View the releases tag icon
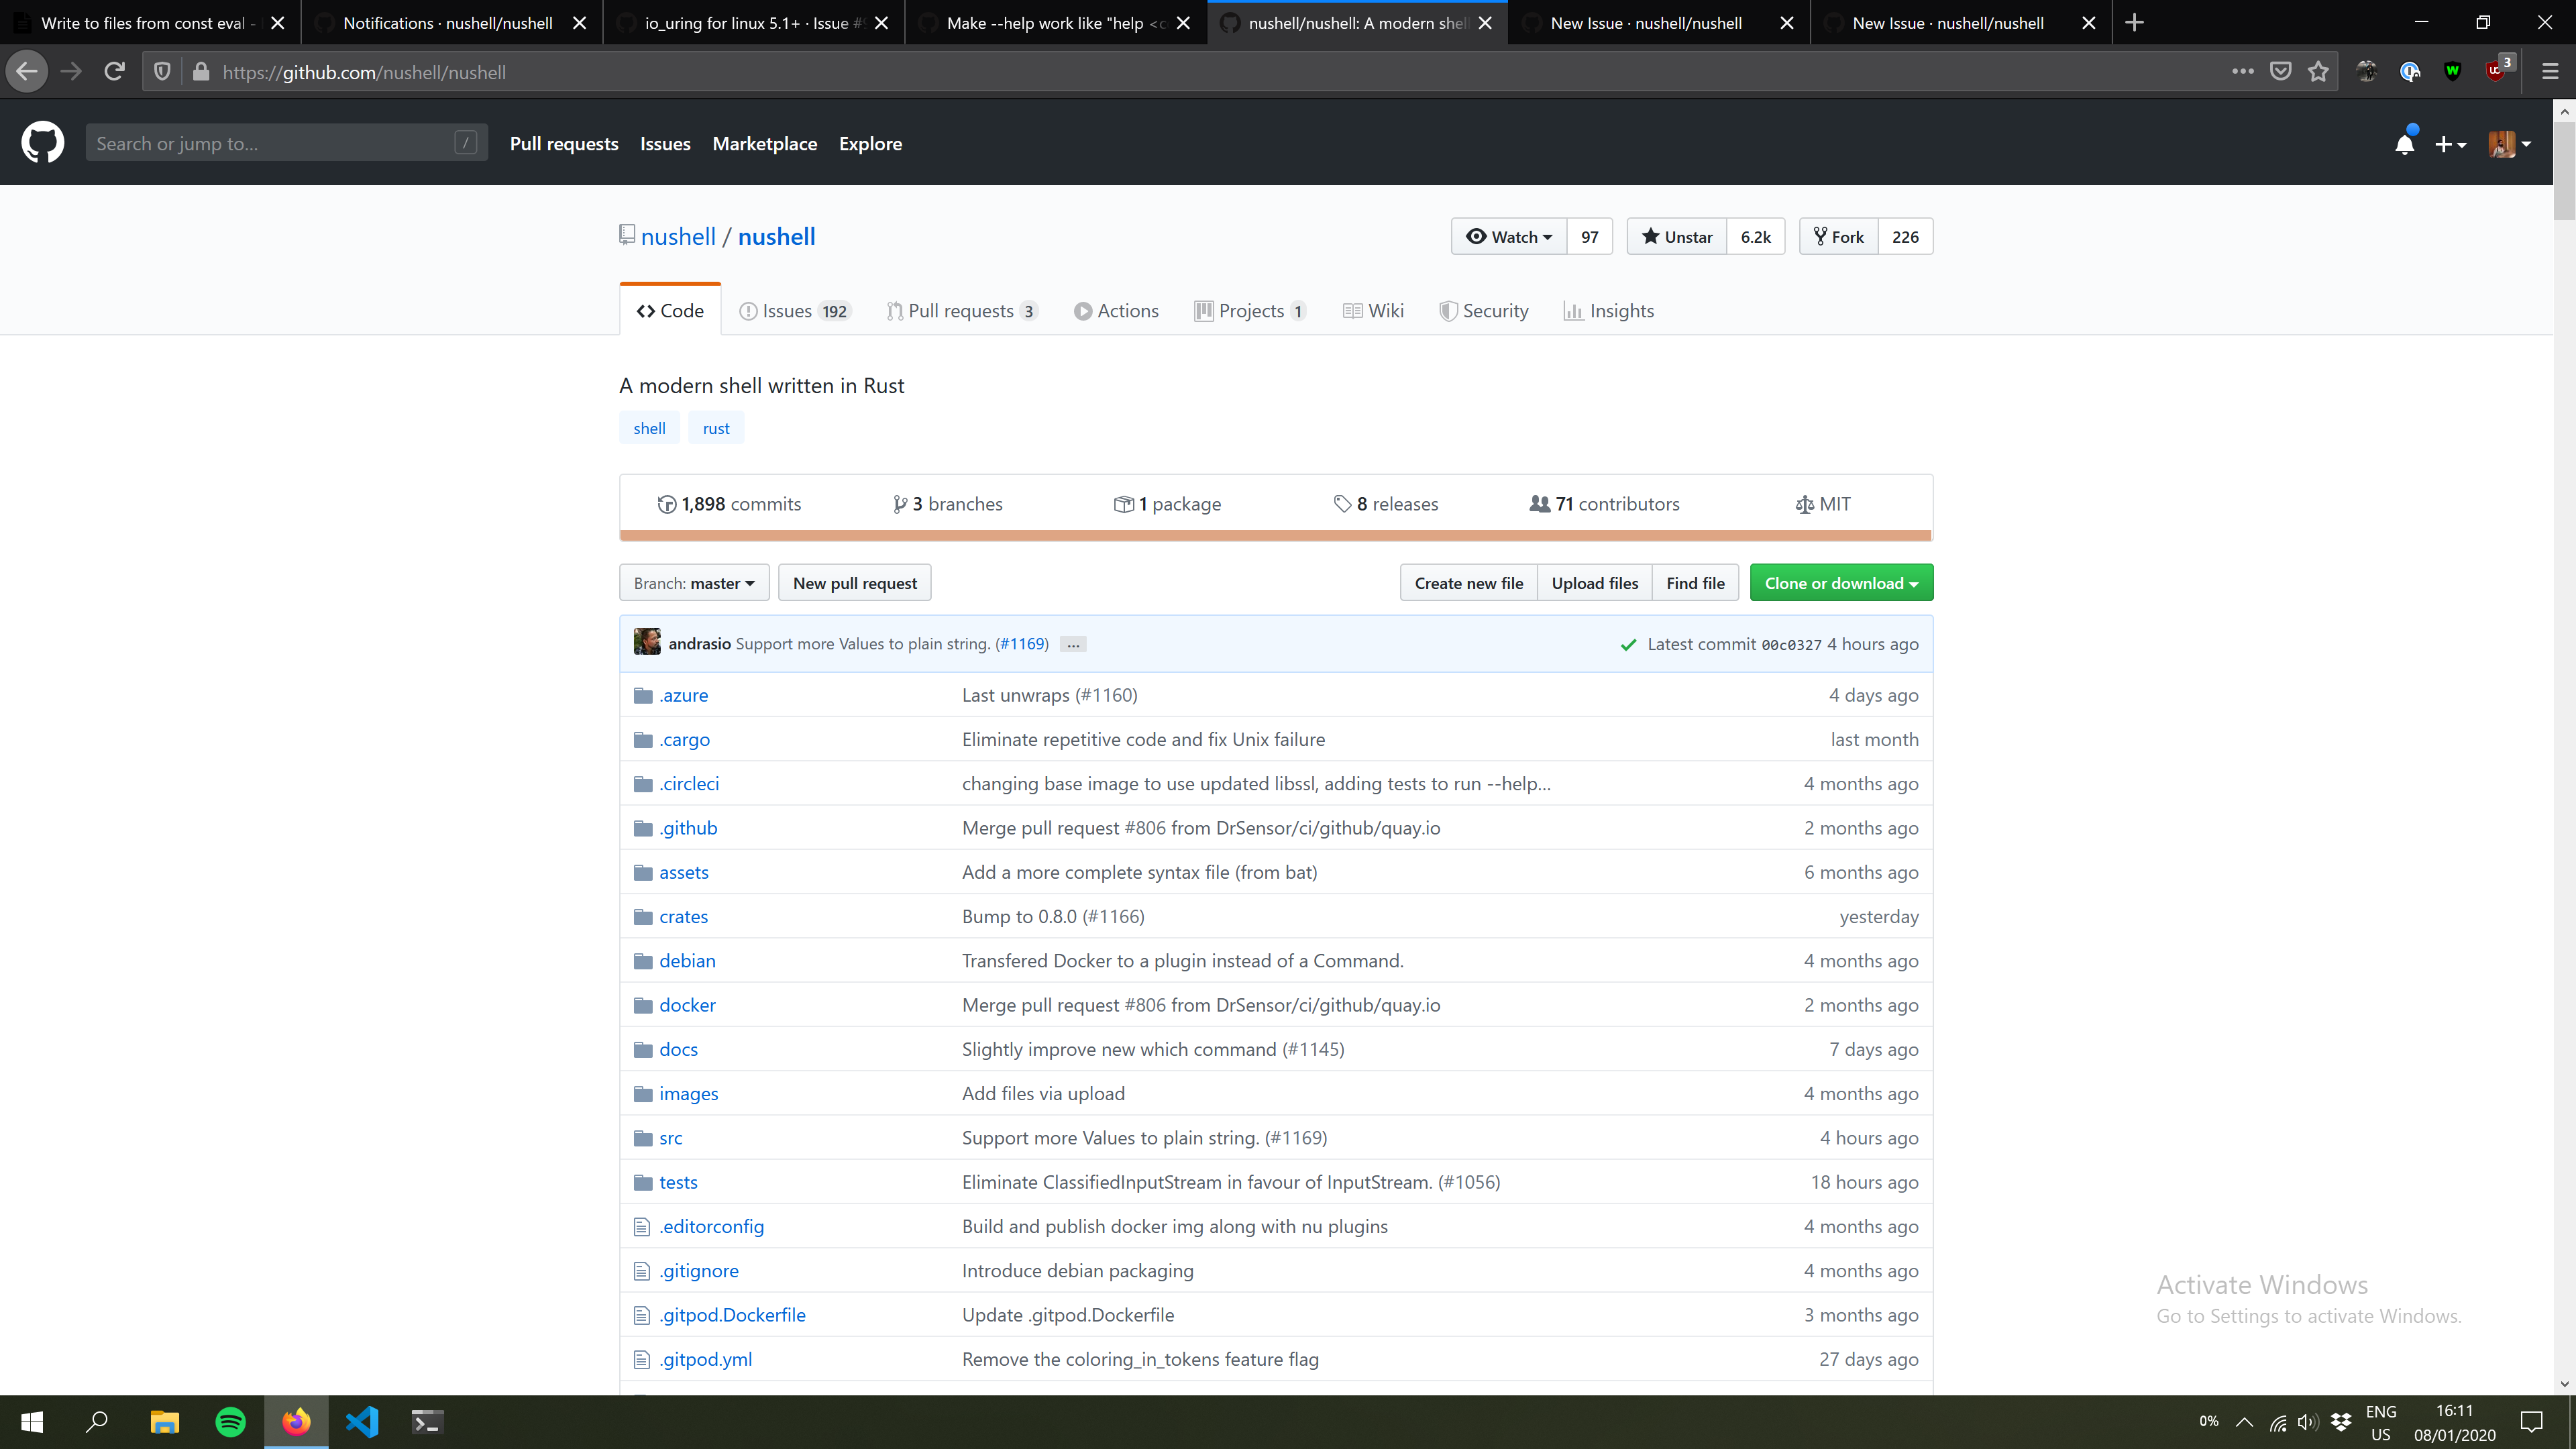Image resolution: width=2576 pixels, height=1449 pixels. click(x=1344, y=504)
